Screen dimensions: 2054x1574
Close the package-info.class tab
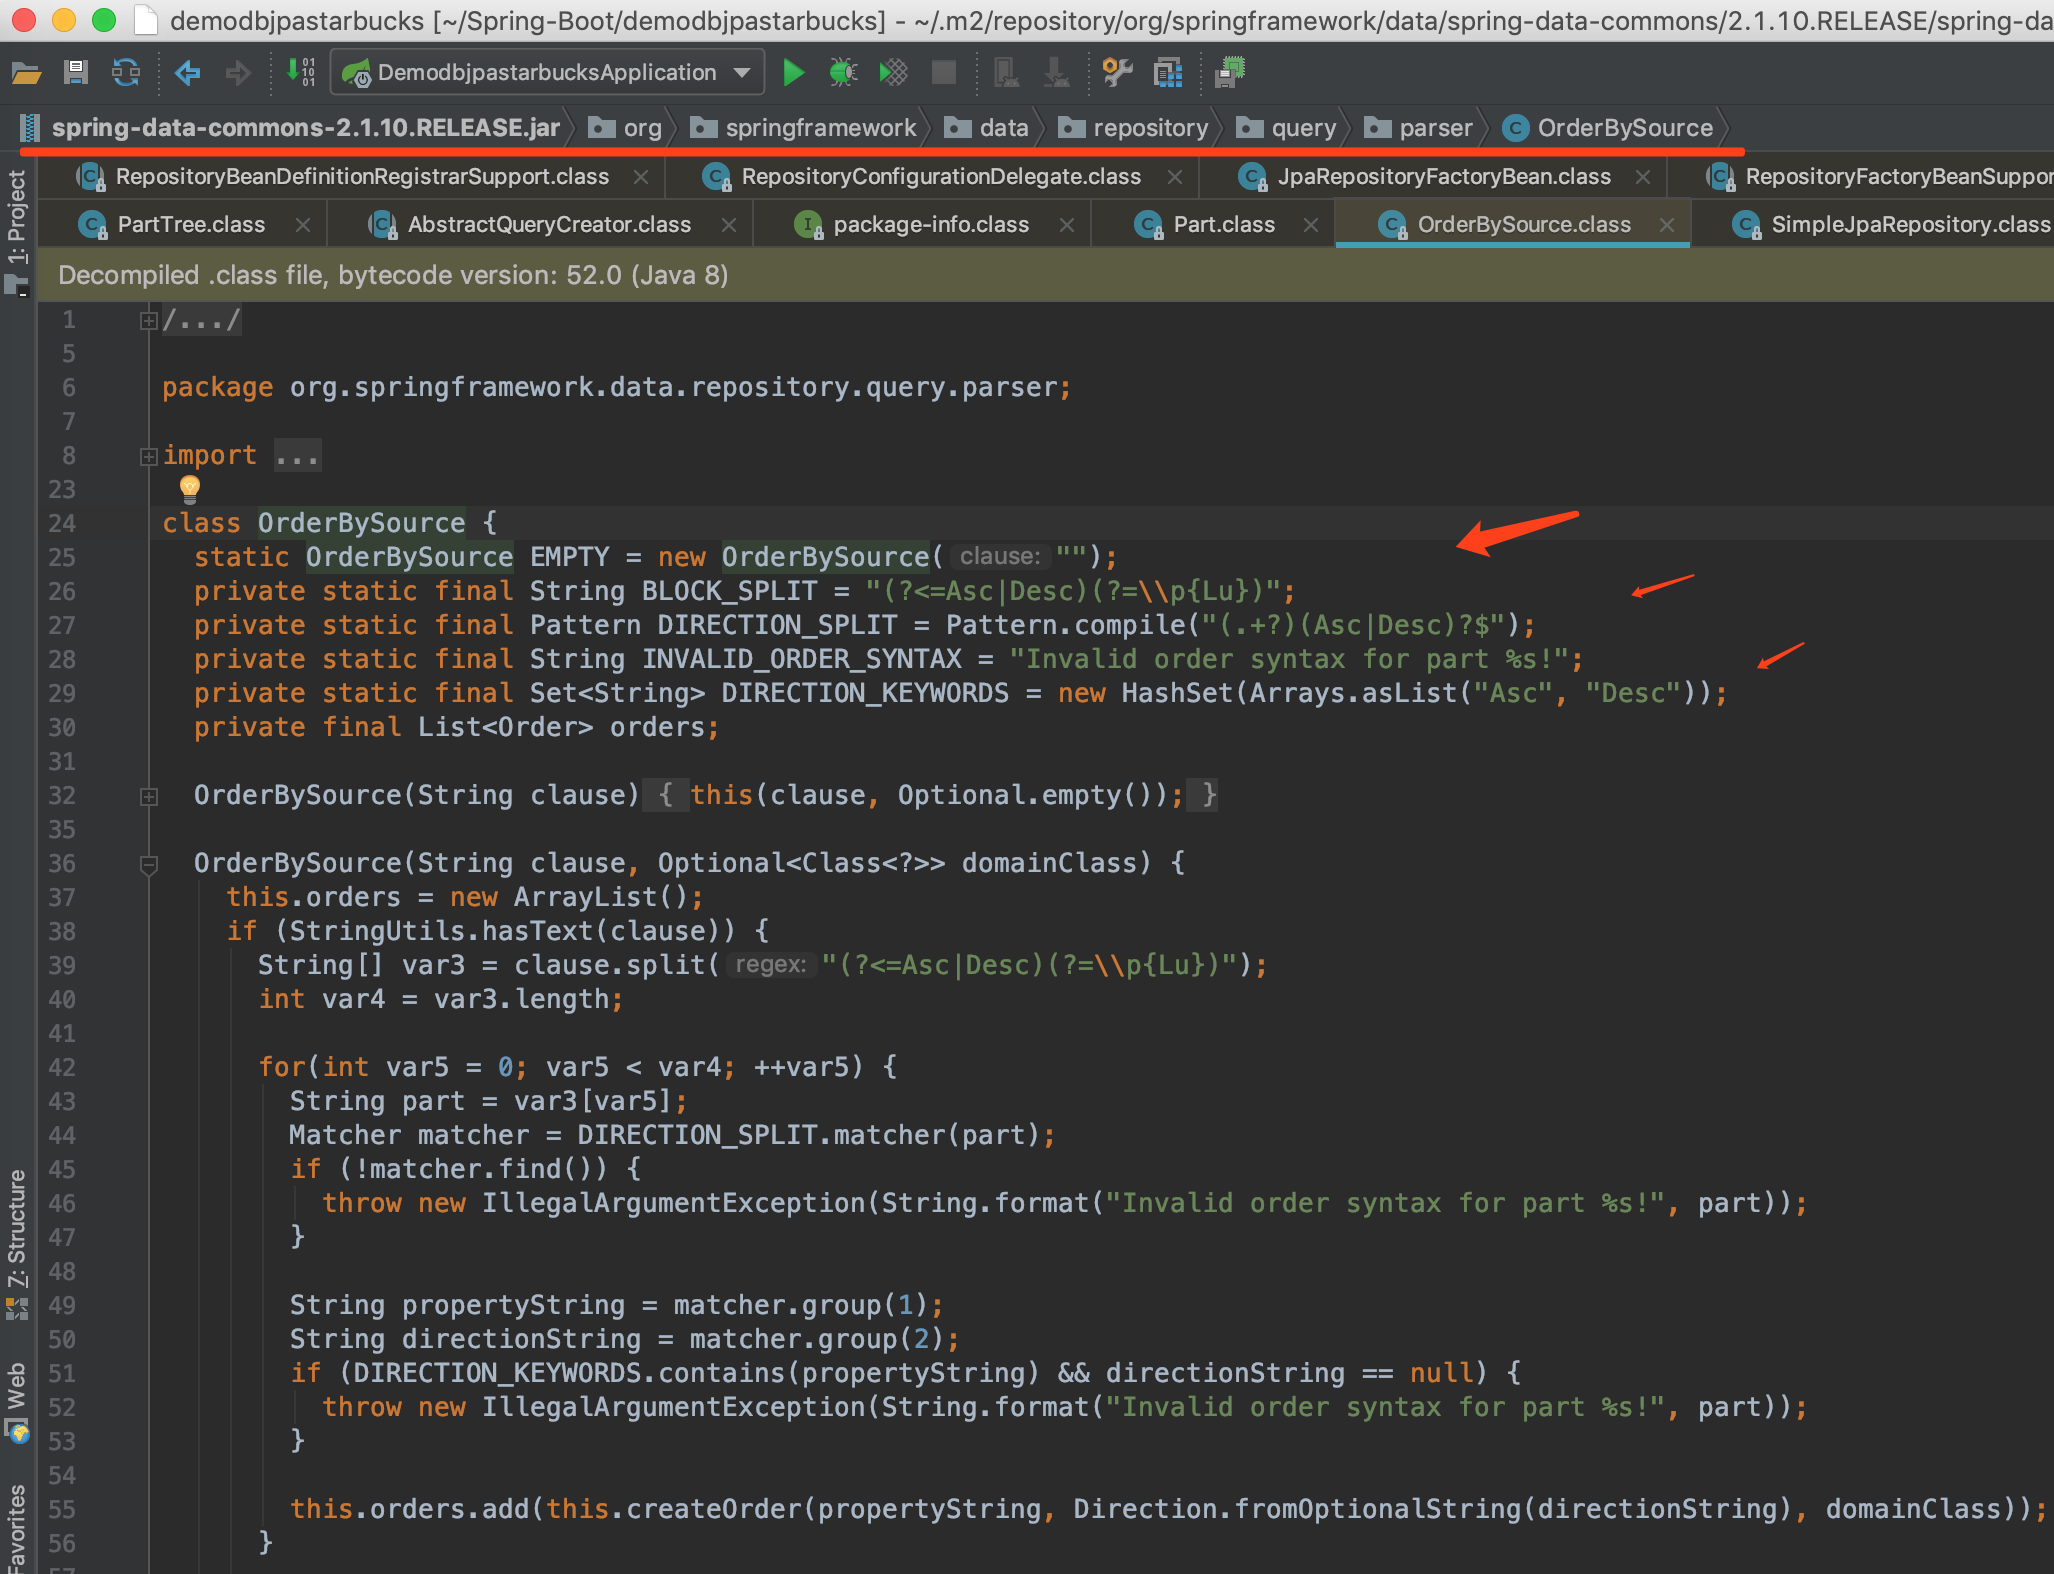pyautogui.click(x=1067, y=225)
